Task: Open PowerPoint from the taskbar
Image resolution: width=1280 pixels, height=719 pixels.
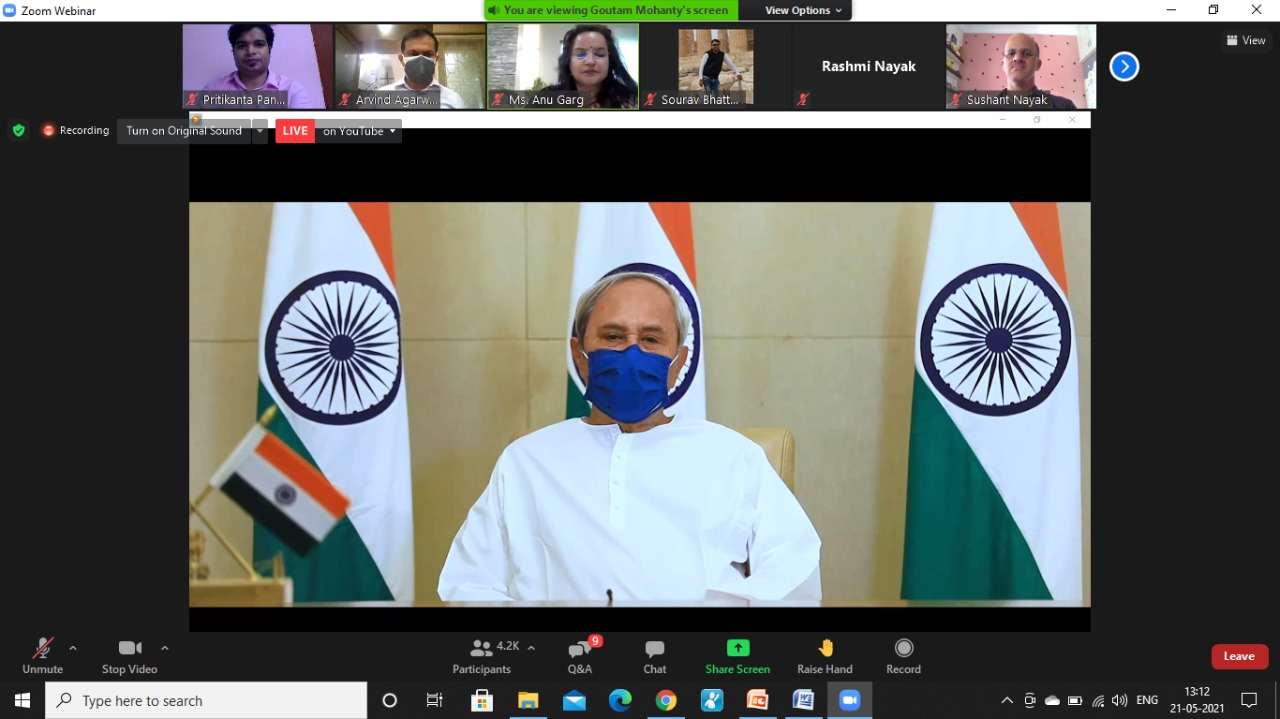Action: 757,700
